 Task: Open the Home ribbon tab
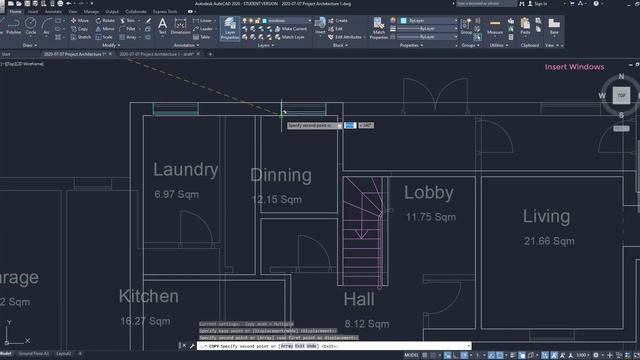(16, 11)
